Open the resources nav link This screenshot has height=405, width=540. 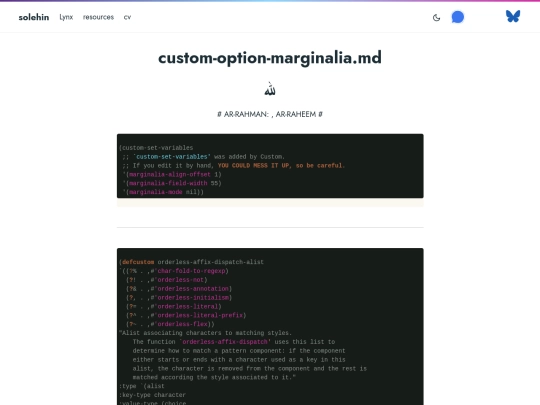pos(98,17)
